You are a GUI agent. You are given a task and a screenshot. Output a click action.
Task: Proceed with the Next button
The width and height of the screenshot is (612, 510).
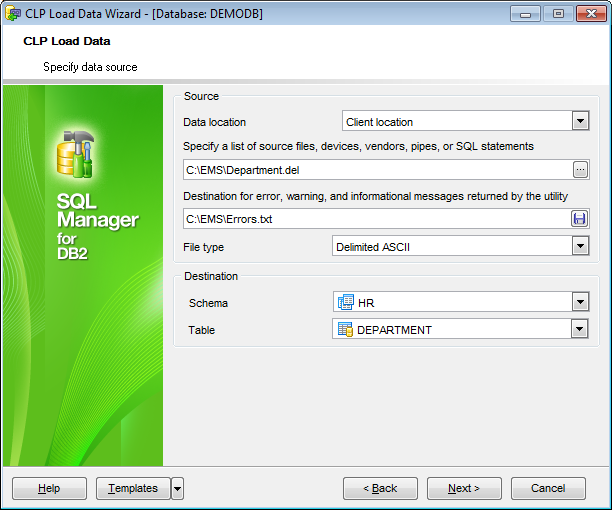point(464,488)
